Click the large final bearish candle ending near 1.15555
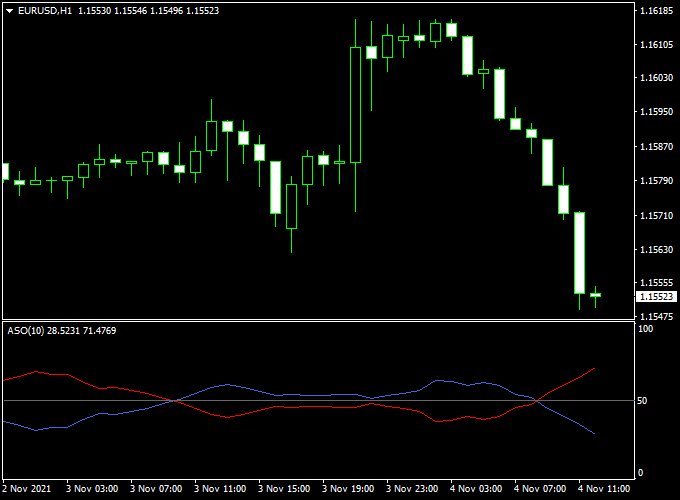680x500 pixels. tap(579, 253)
